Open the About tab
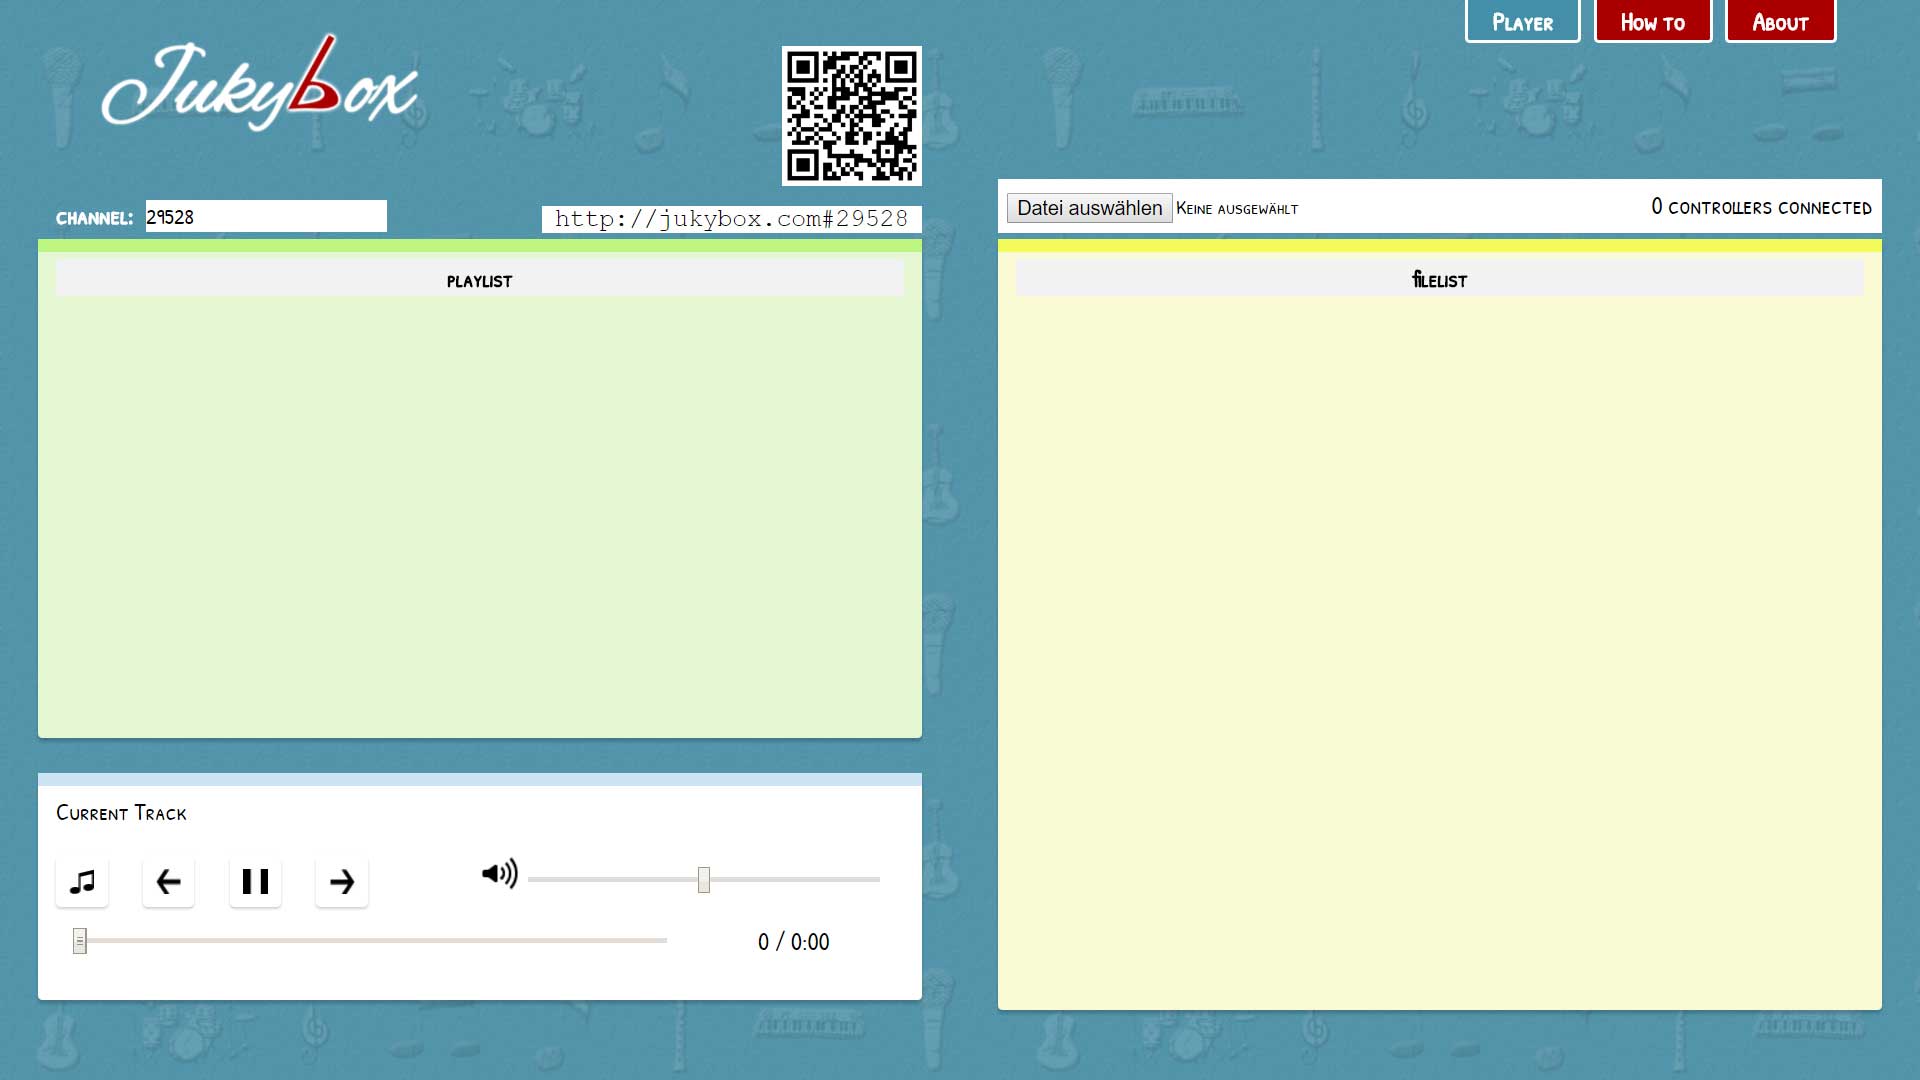The height and width of the screenshot is (1080, 1920). click(1780, 22)
